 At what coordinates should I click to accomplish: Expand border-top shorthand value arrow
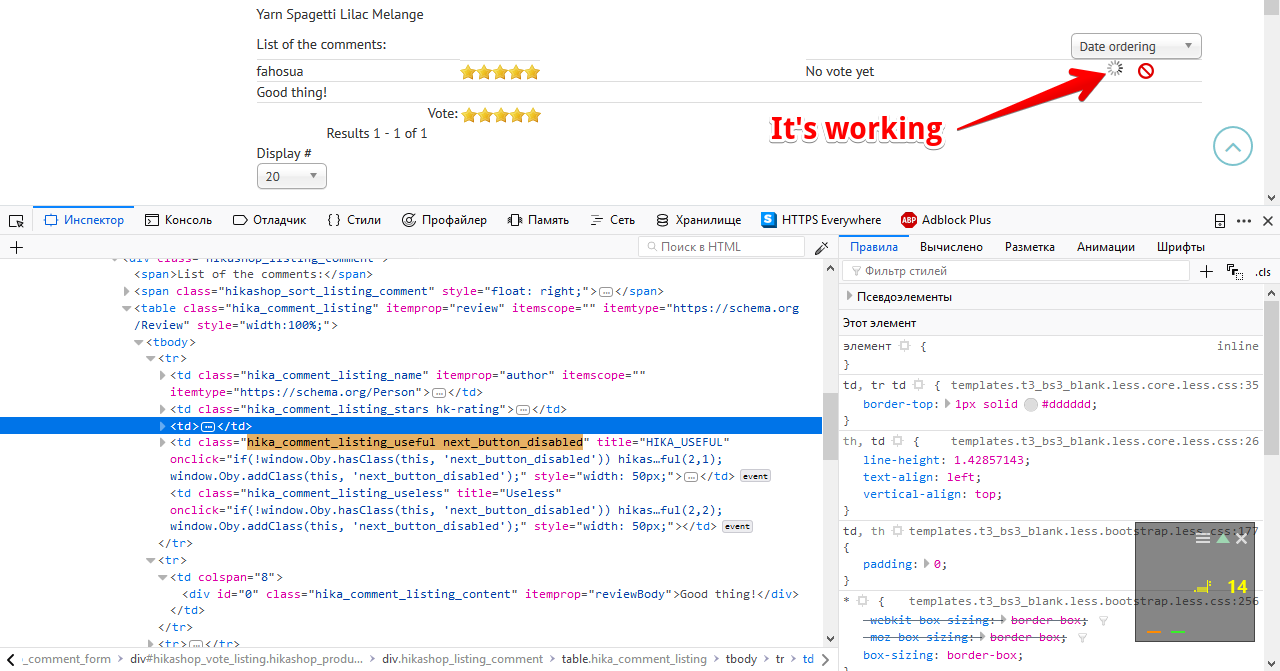pos(948,404)
